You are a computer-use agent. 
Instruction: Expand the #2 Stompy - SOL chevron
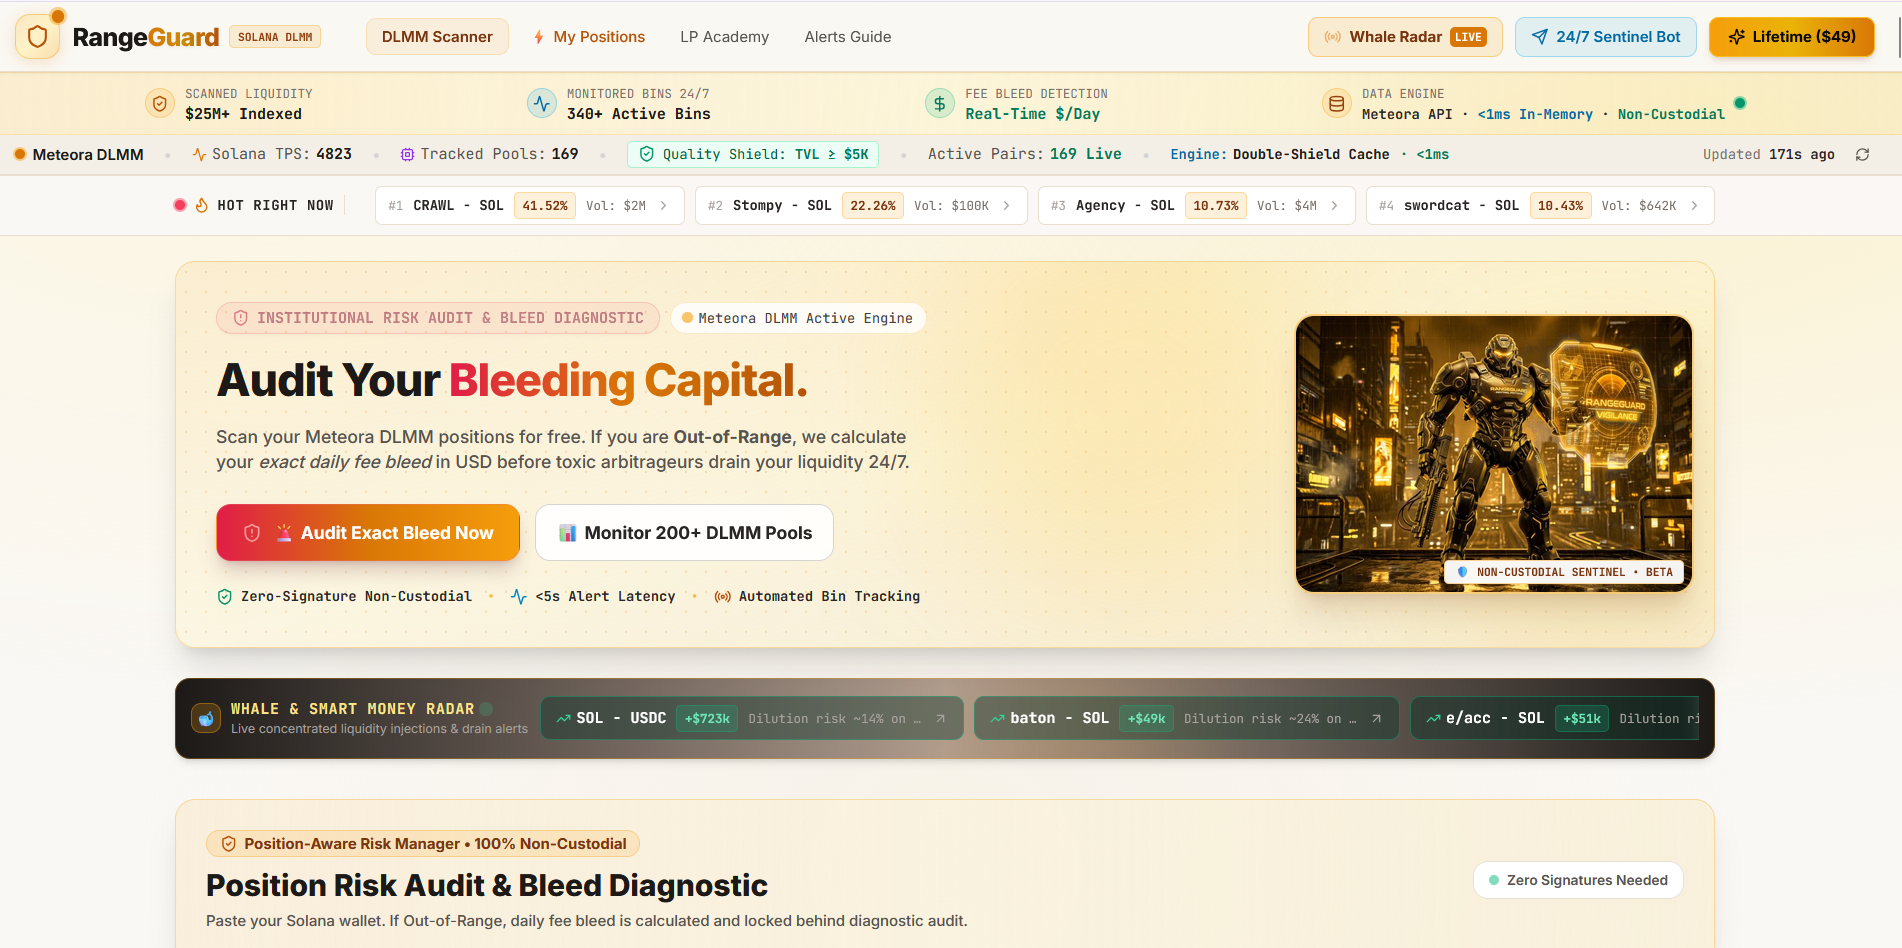pyautogui.click(x=1006, y=205)
